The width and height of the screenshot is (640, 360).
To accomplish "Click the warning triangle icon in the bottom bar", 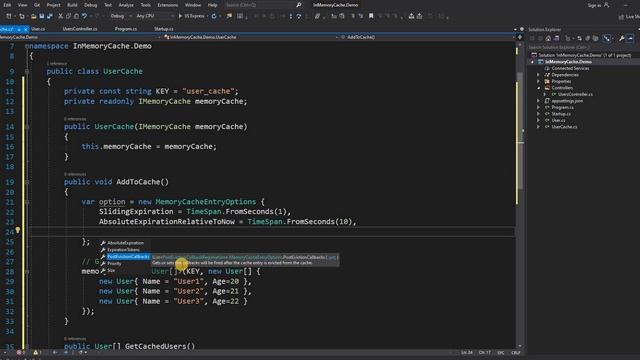I will (x=36, y=352).
